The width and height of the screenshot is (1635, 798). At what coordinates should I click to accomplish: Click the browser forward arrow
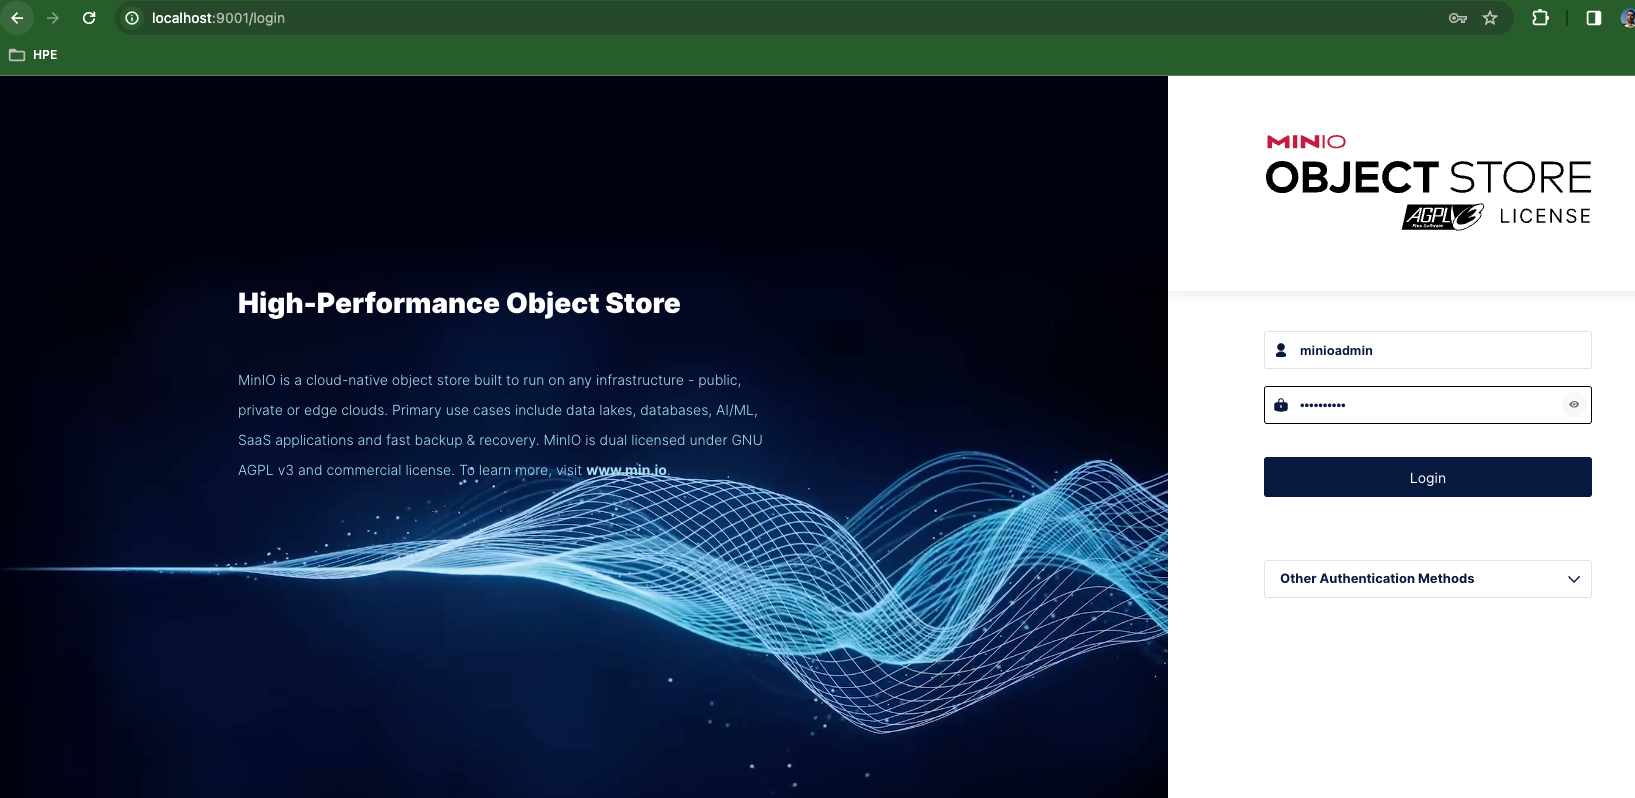[53, 18]
